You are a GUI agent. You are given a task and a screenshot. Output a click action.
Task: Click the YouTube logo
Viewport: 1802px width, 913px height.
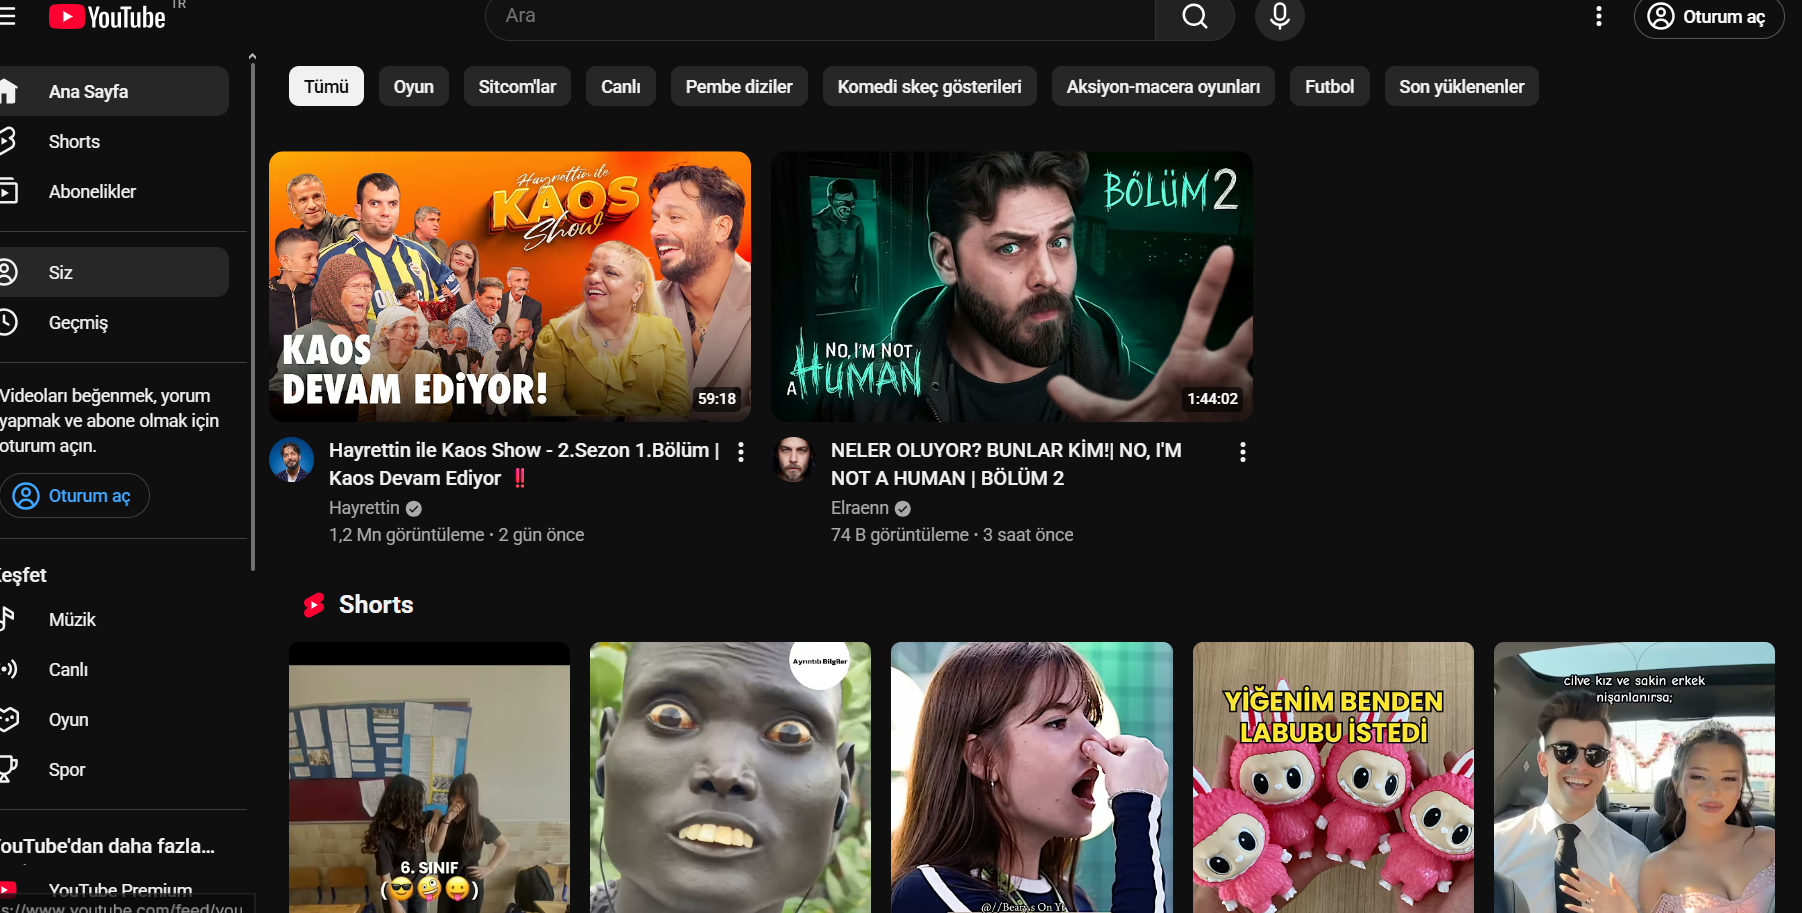(107, 17)
